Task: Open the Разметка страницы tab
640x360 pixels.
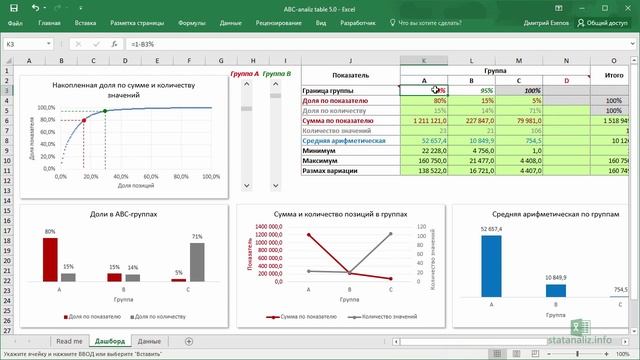Action: 137,23
